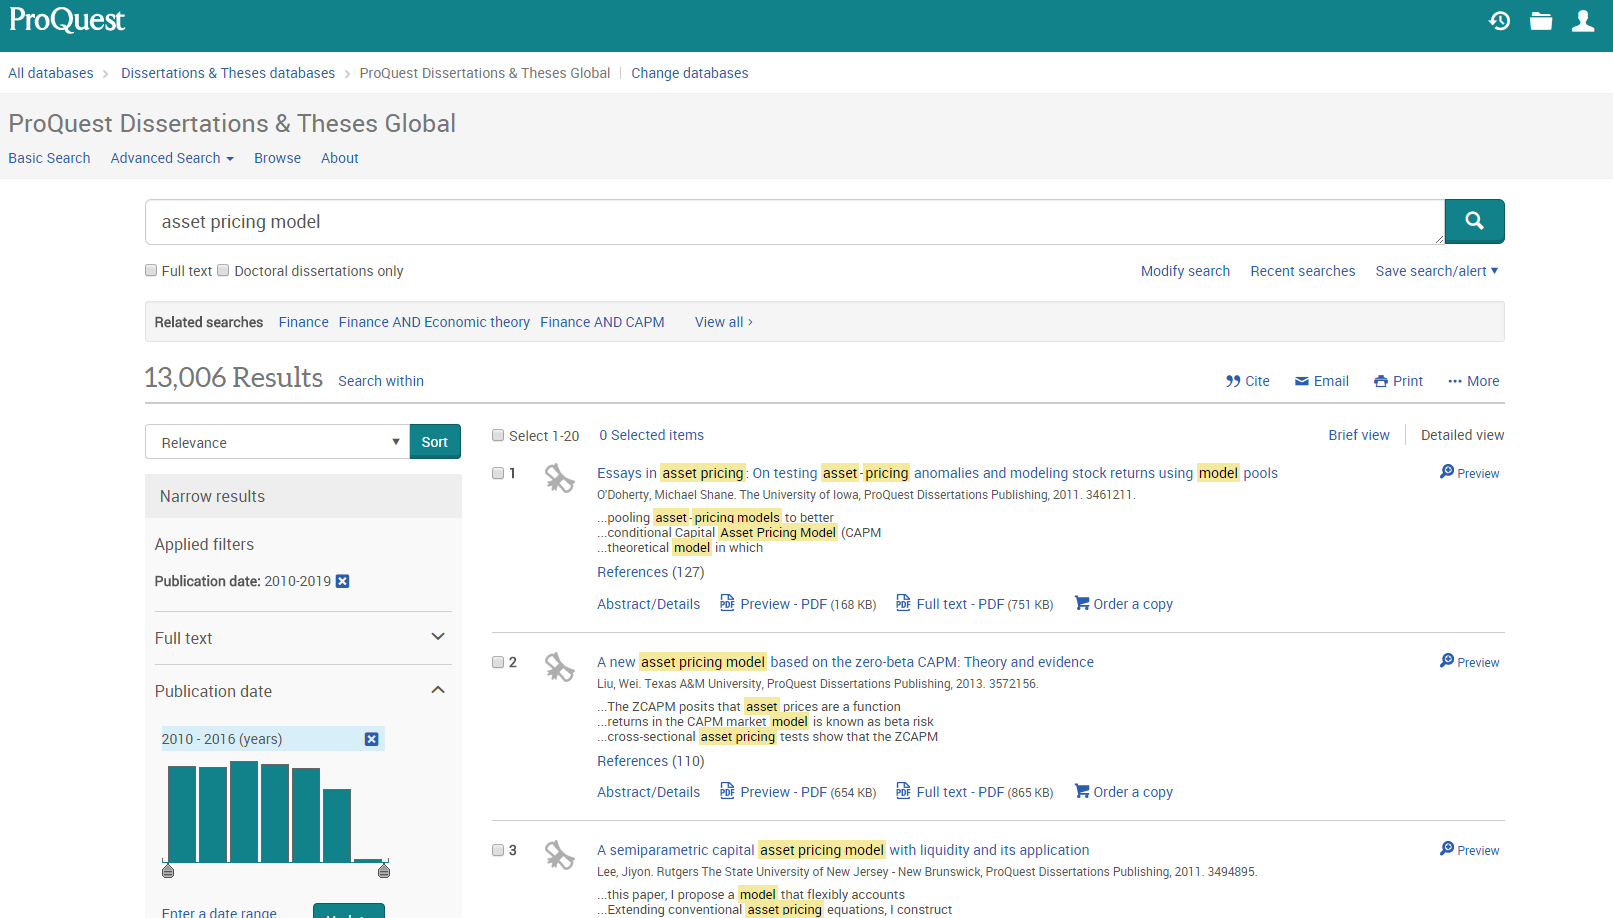
Task: Preview result 2 via magnifier Preview
Action: tap(1469, 661)
